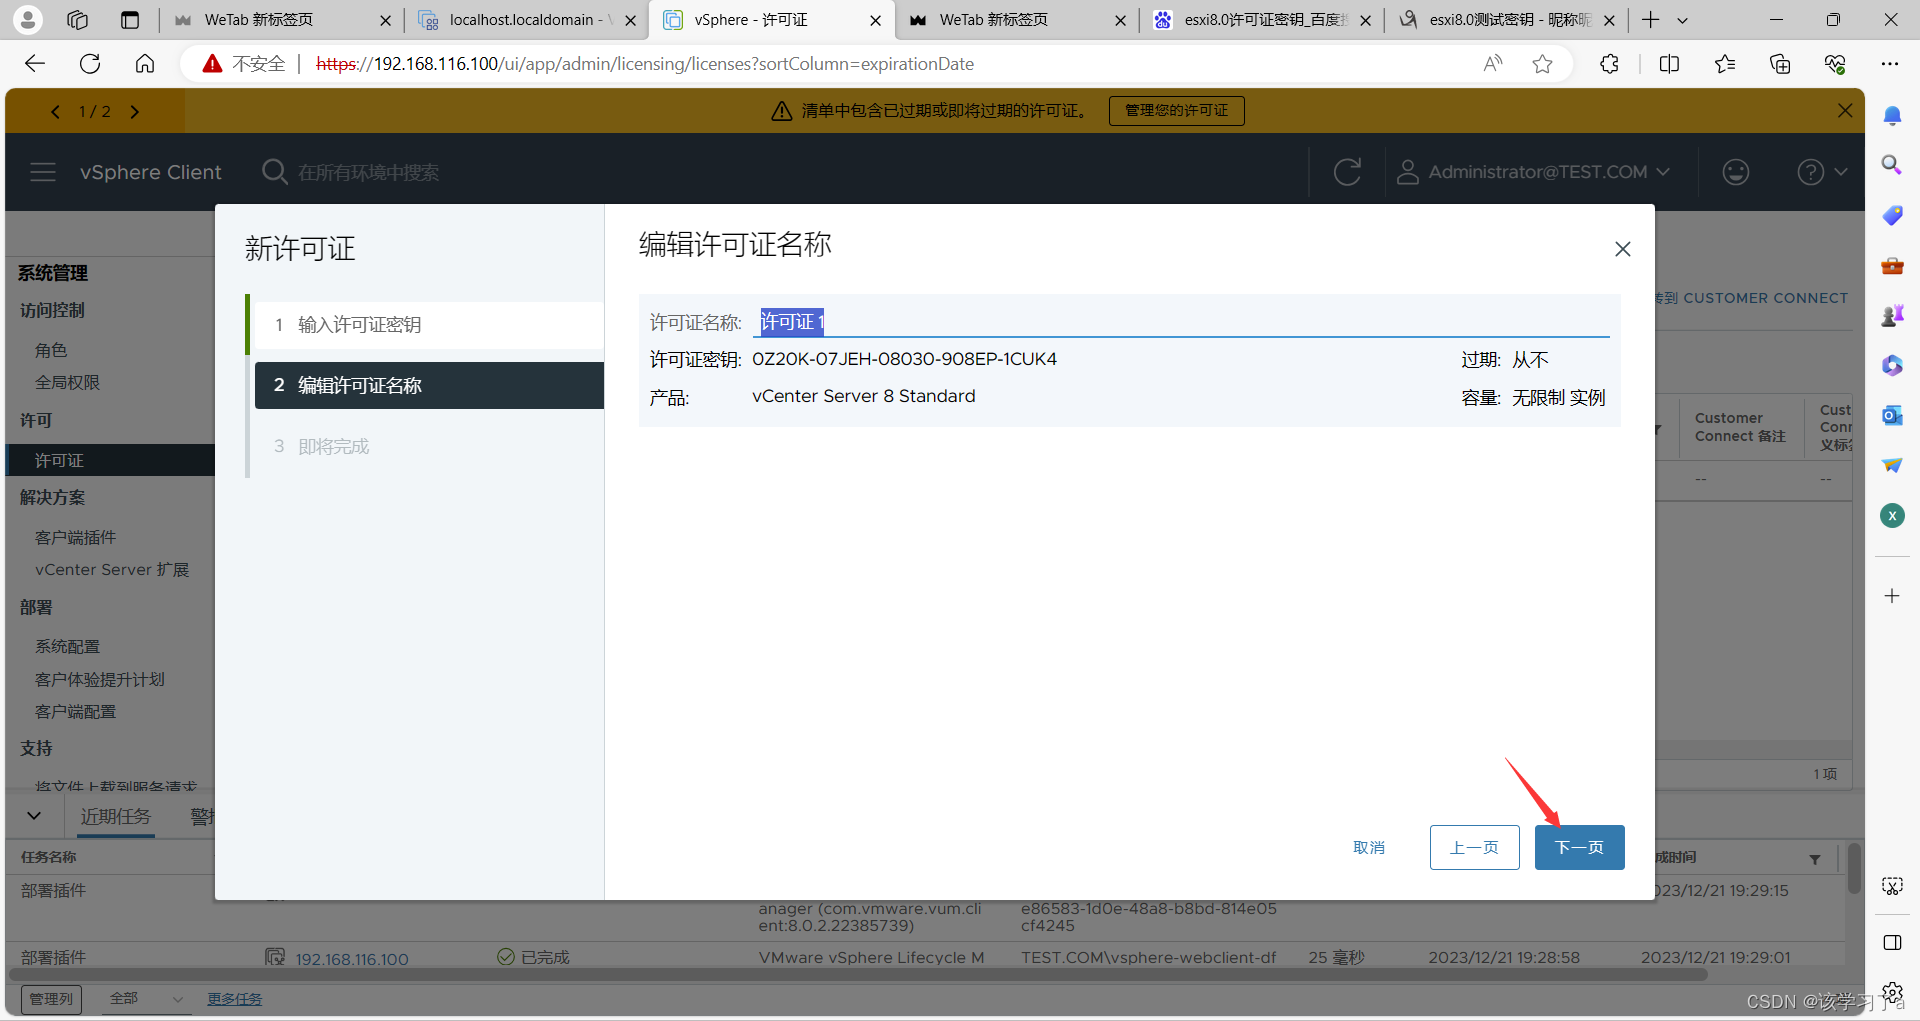Open Edge sidebar search icon
1920x1021 pixels.
coord(1892,165)
